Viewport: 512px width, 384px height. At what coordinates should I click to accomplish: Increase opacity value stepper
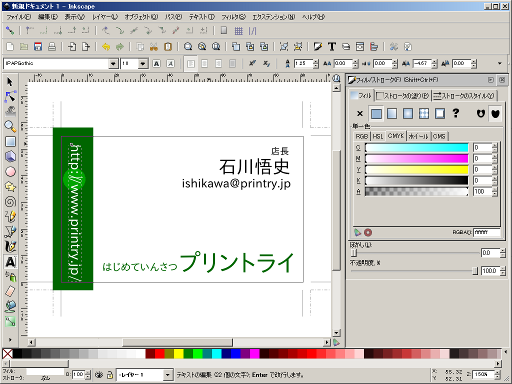(503, 269)
